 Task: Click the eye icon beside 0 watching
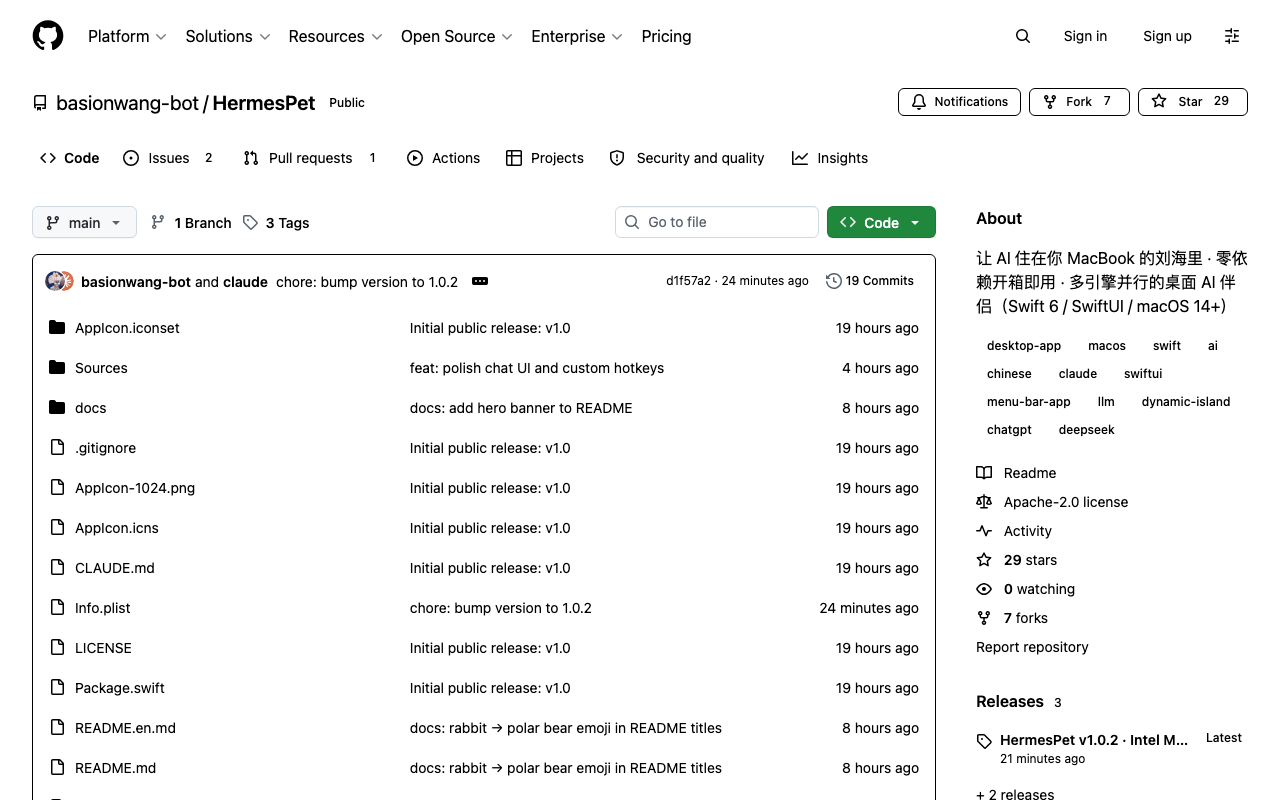click(984, 589)
